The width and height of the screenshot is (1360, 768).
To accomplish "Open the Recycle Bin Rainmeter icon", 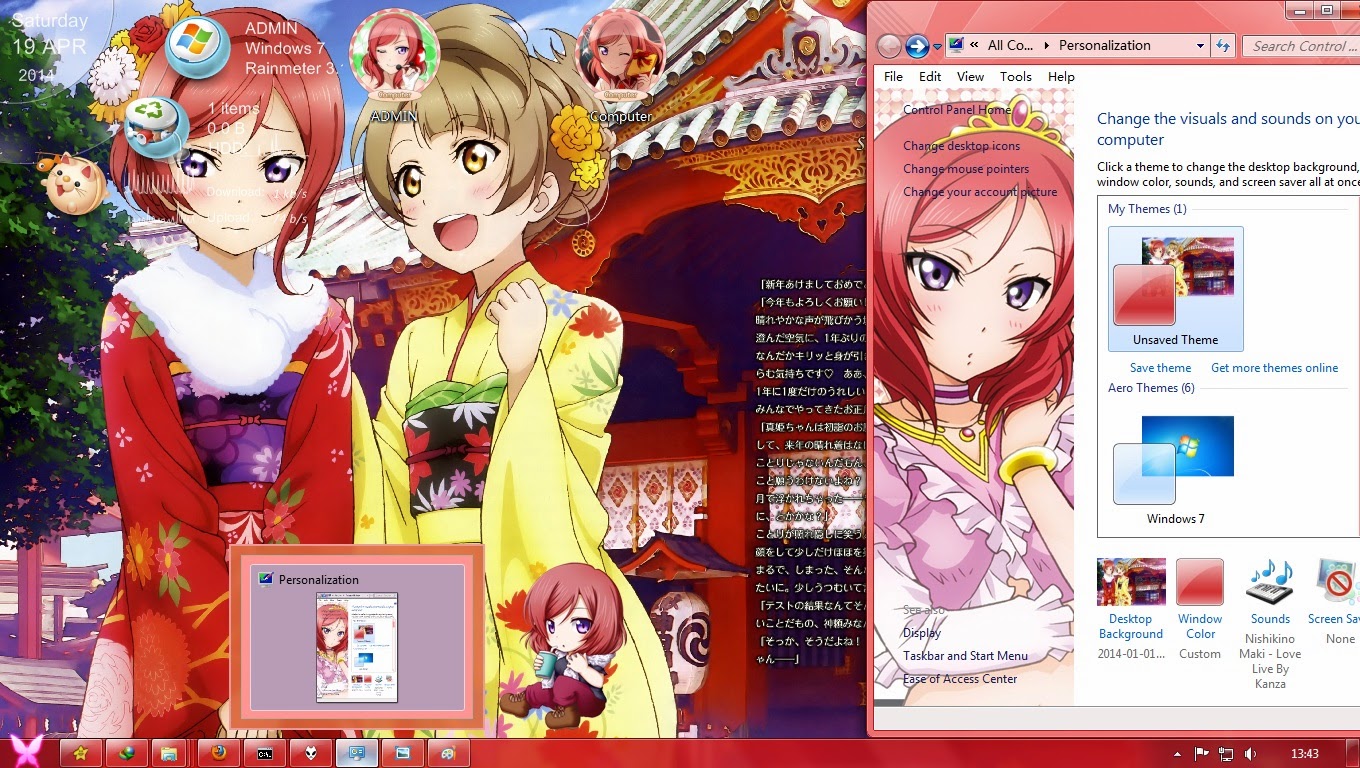I will [x=157, y=125].
